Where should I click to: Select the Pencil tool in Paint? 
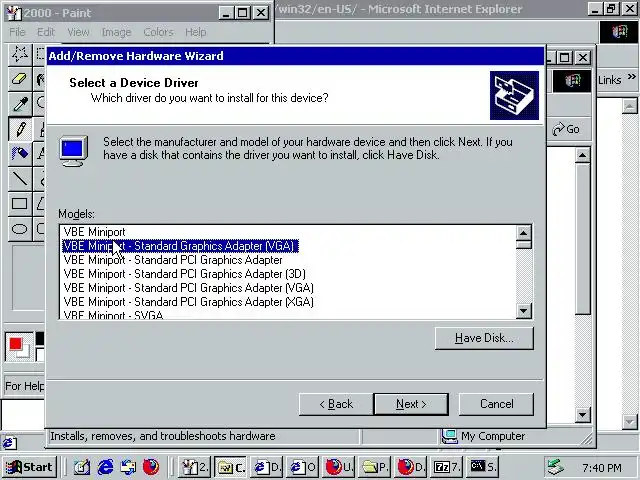pos(20,129)
